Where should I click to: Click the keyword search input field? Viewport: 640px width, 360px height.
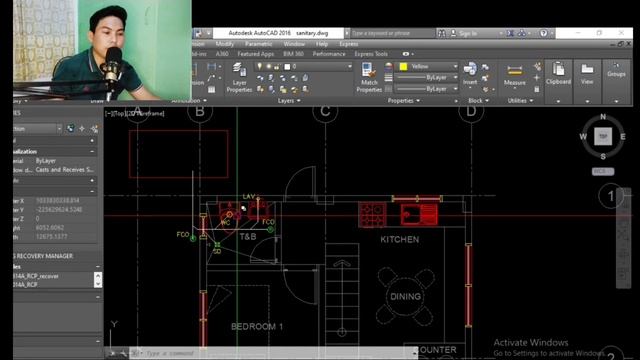[x=392, y=33]
